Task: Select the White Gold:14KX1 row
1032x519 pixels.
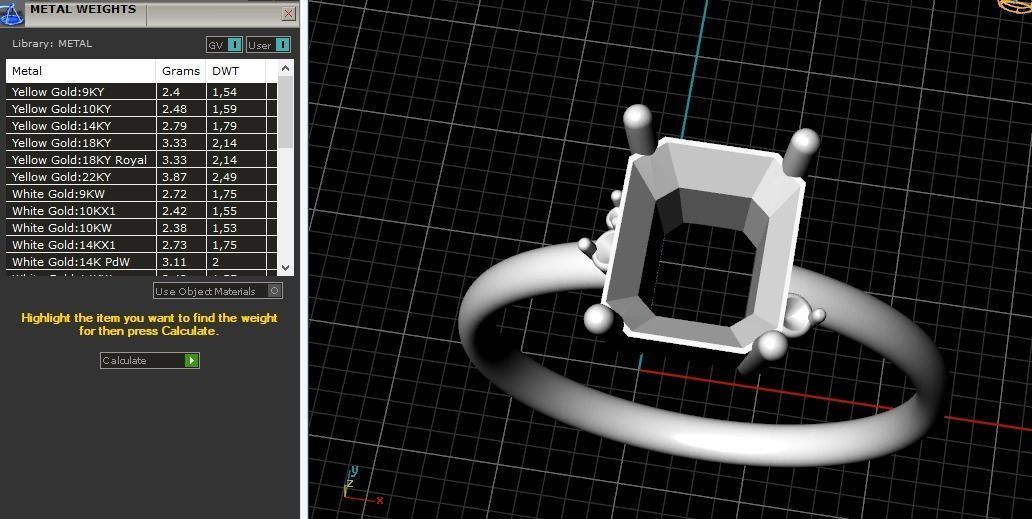Action: [142, 245]
